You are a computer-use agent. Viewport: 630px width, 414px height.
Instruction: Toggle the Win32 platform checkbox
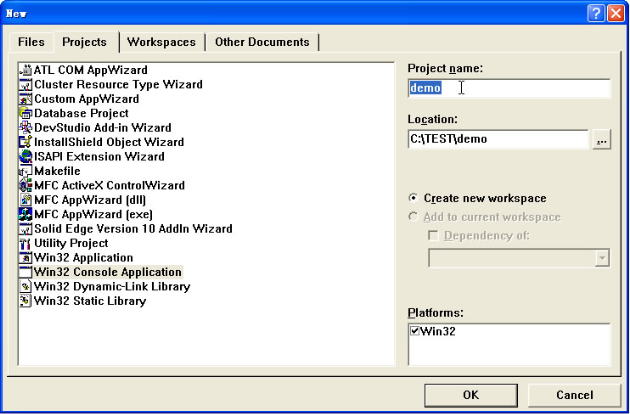[x=415, y=331]
